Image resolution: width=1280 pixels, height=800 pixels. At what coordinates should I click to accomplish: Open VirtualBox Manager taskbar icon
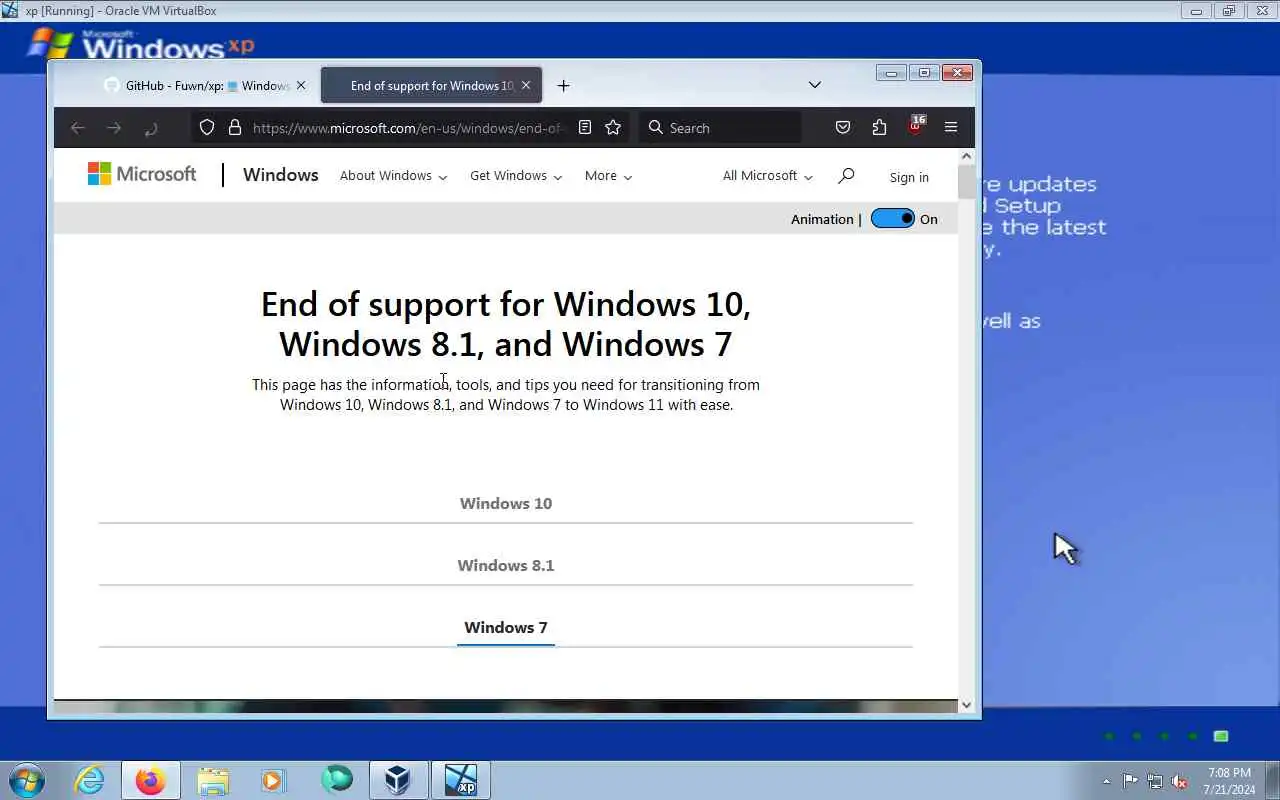tap(398, 780)
